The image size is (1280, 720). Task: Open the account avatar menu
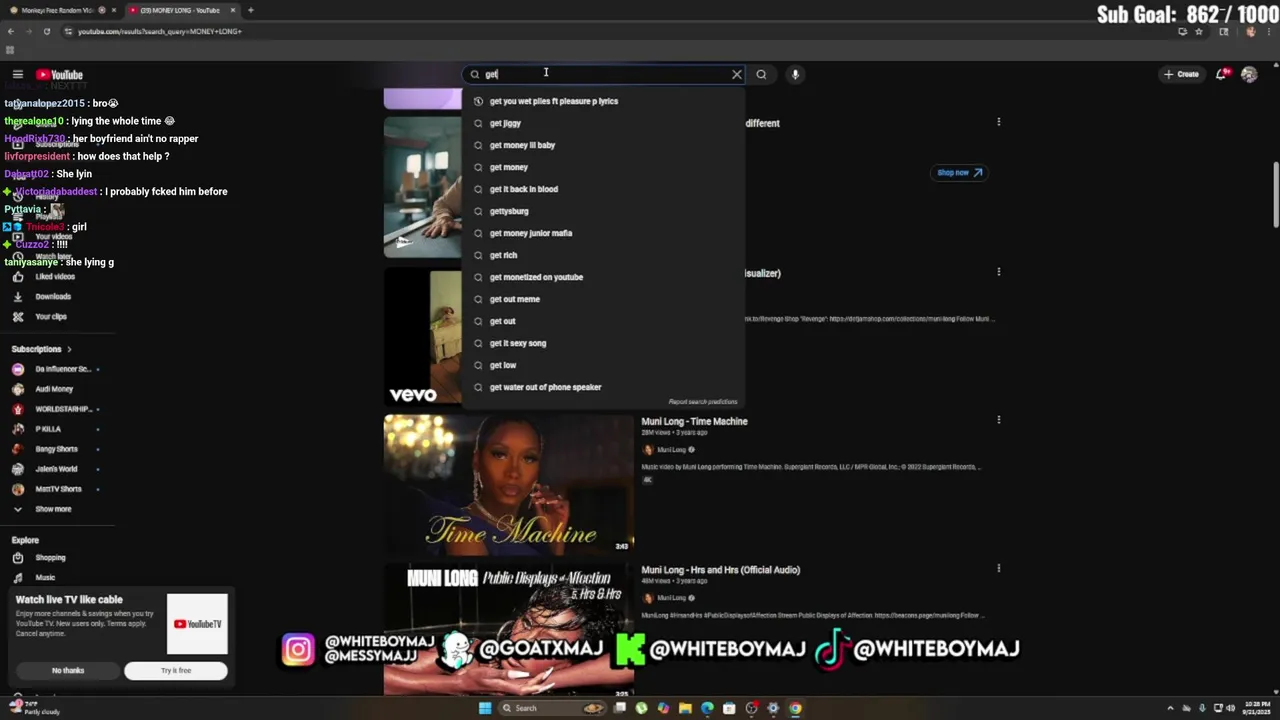pos(1249,74)
